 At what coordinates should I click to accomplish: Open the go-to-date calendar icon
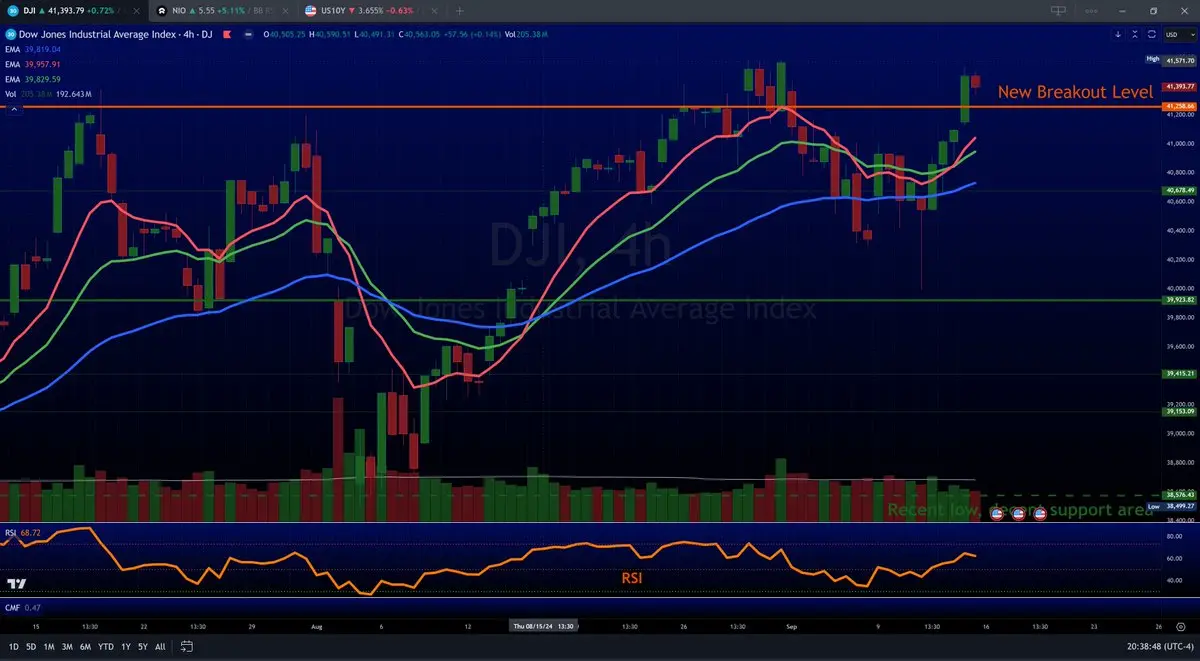coord(186,647)
